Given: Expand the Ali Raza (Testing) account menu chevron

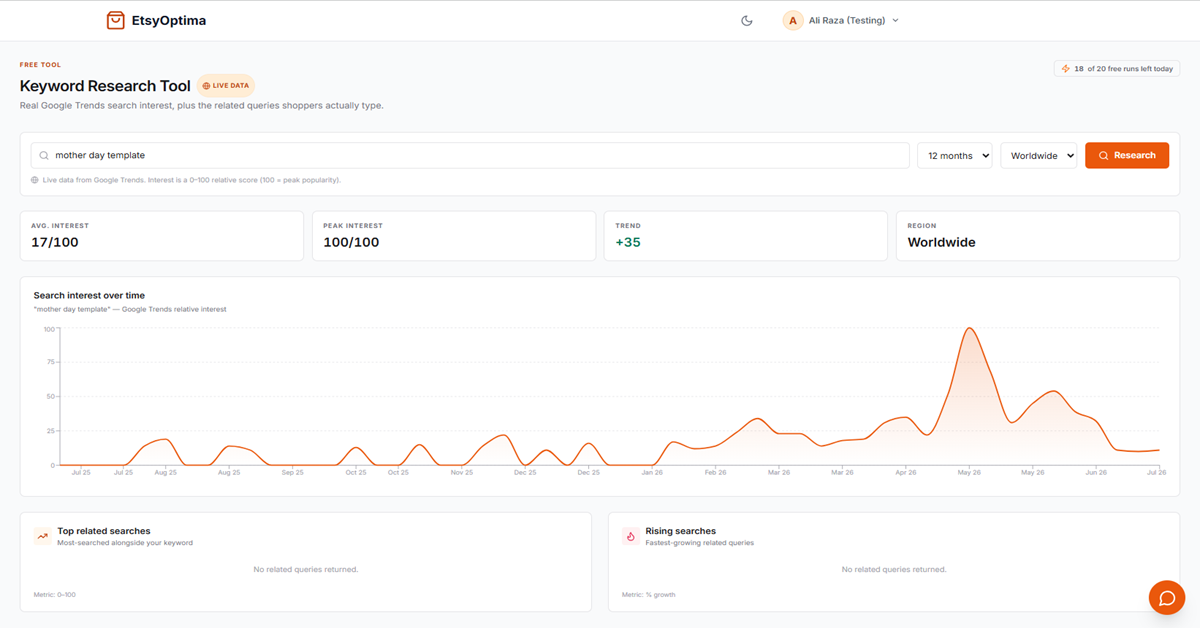Looking at the screenshot, I should (895, 20).
